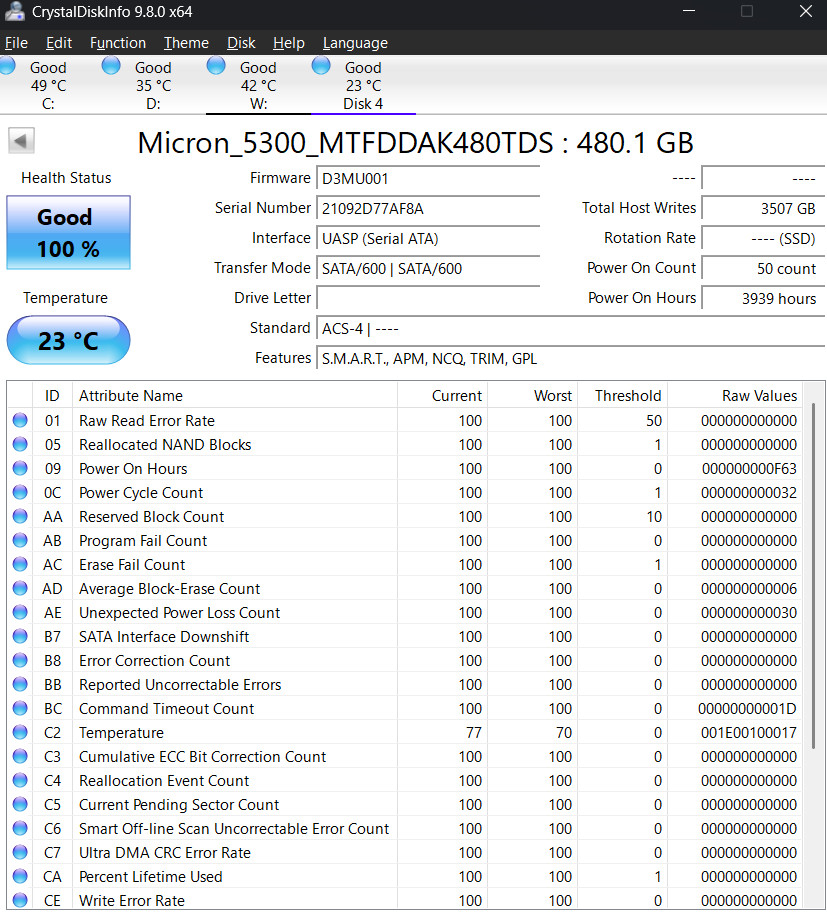Click the Serial Number field
This screenshot has width=827, height=915.
pyautogui.click(x=428, y=208)
